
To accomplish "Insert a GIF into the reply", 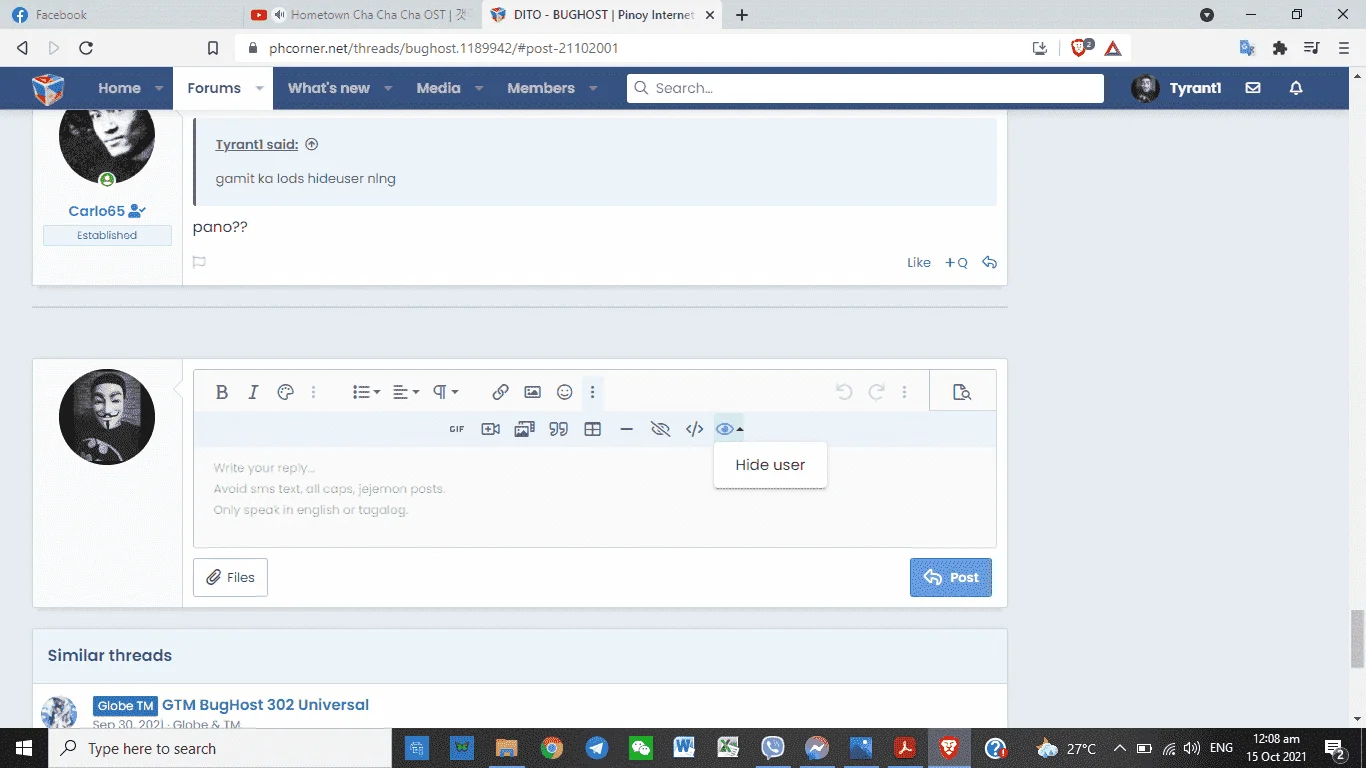I will [457, 429].
